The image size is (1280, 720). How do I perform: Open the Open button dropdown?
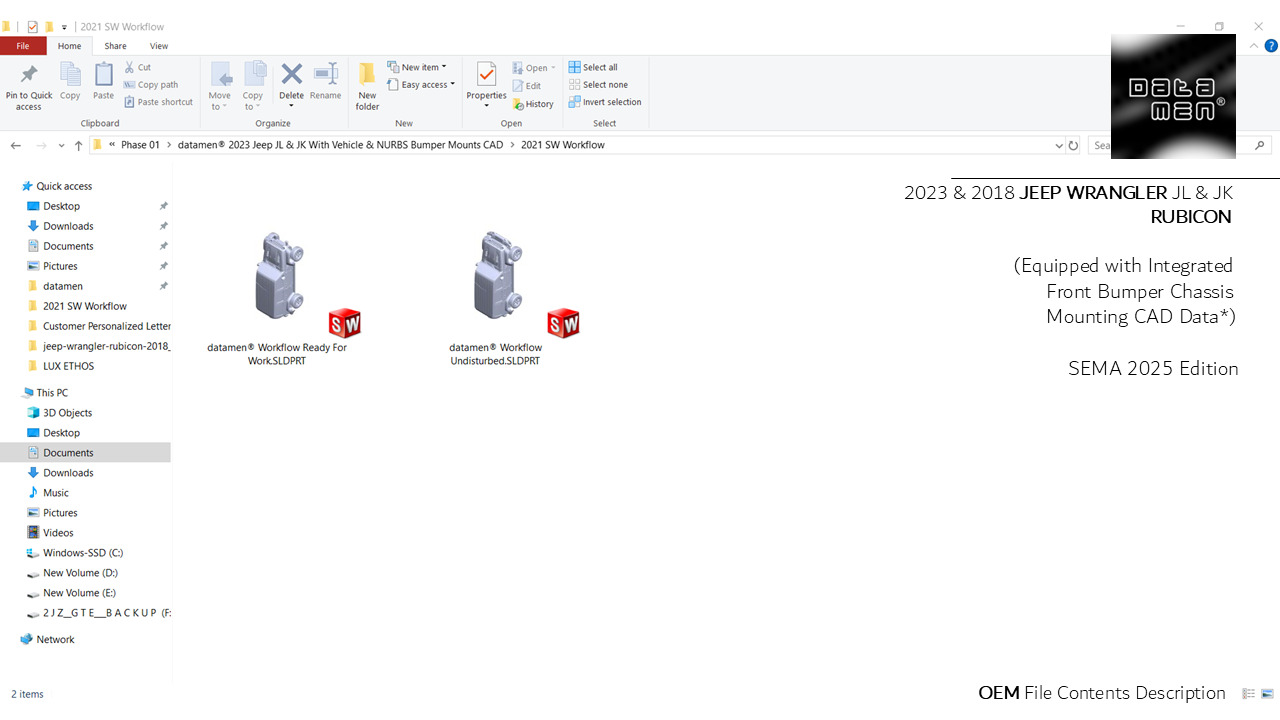tap(535, 68)
